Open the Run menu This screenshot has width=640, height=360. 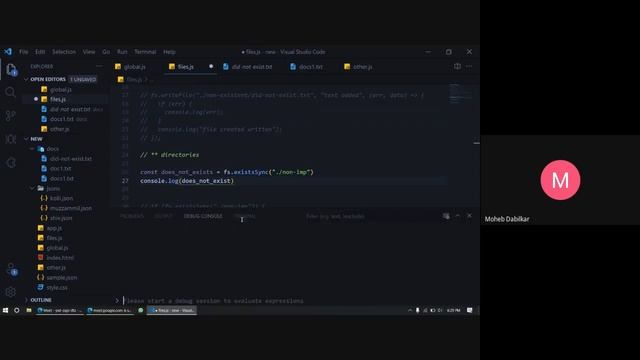[122, 52]
